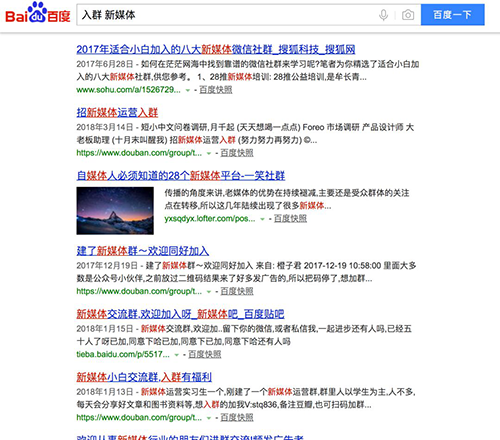This screenshot has width=500, height=440.
Task: Open 百度快照 for the 招新媒体运营入群 result
Action: tap(237, 153)
